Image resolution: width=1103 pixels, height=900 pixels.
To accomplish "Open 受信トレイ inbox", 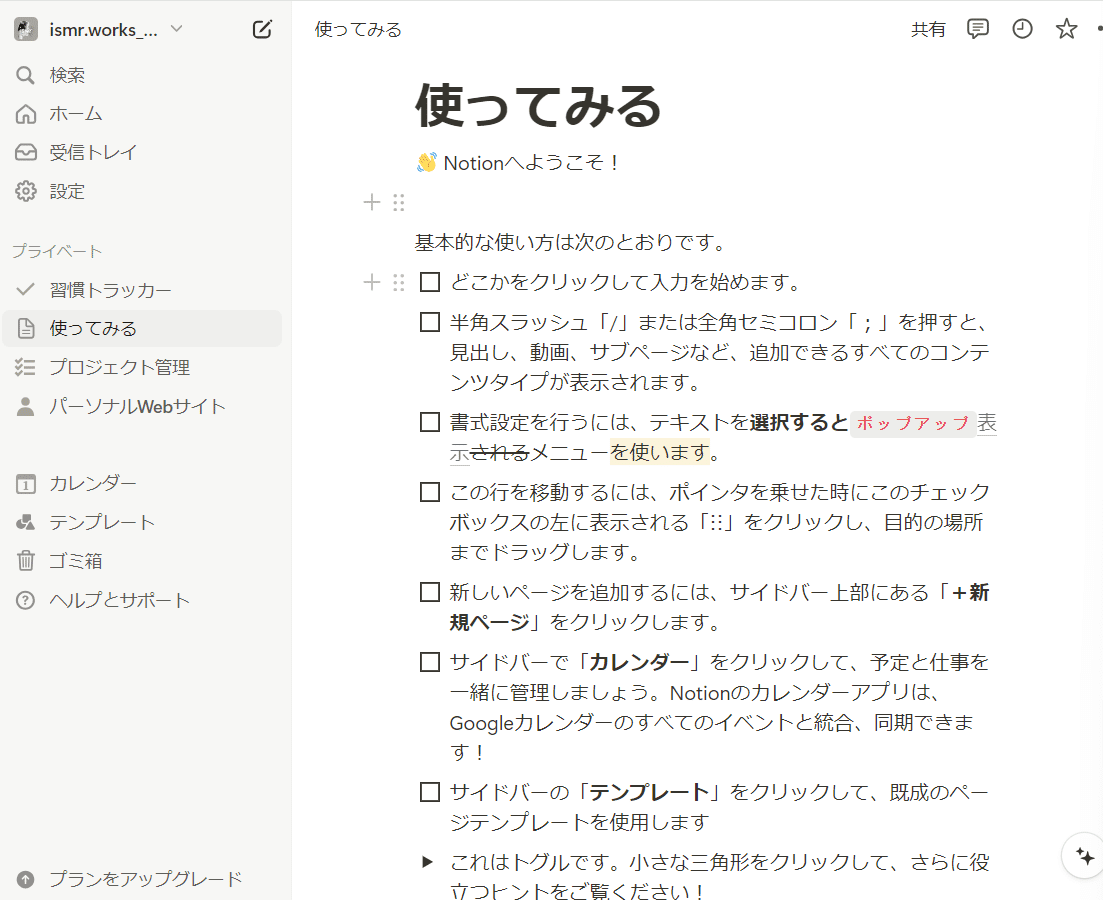I will [141, 153].
